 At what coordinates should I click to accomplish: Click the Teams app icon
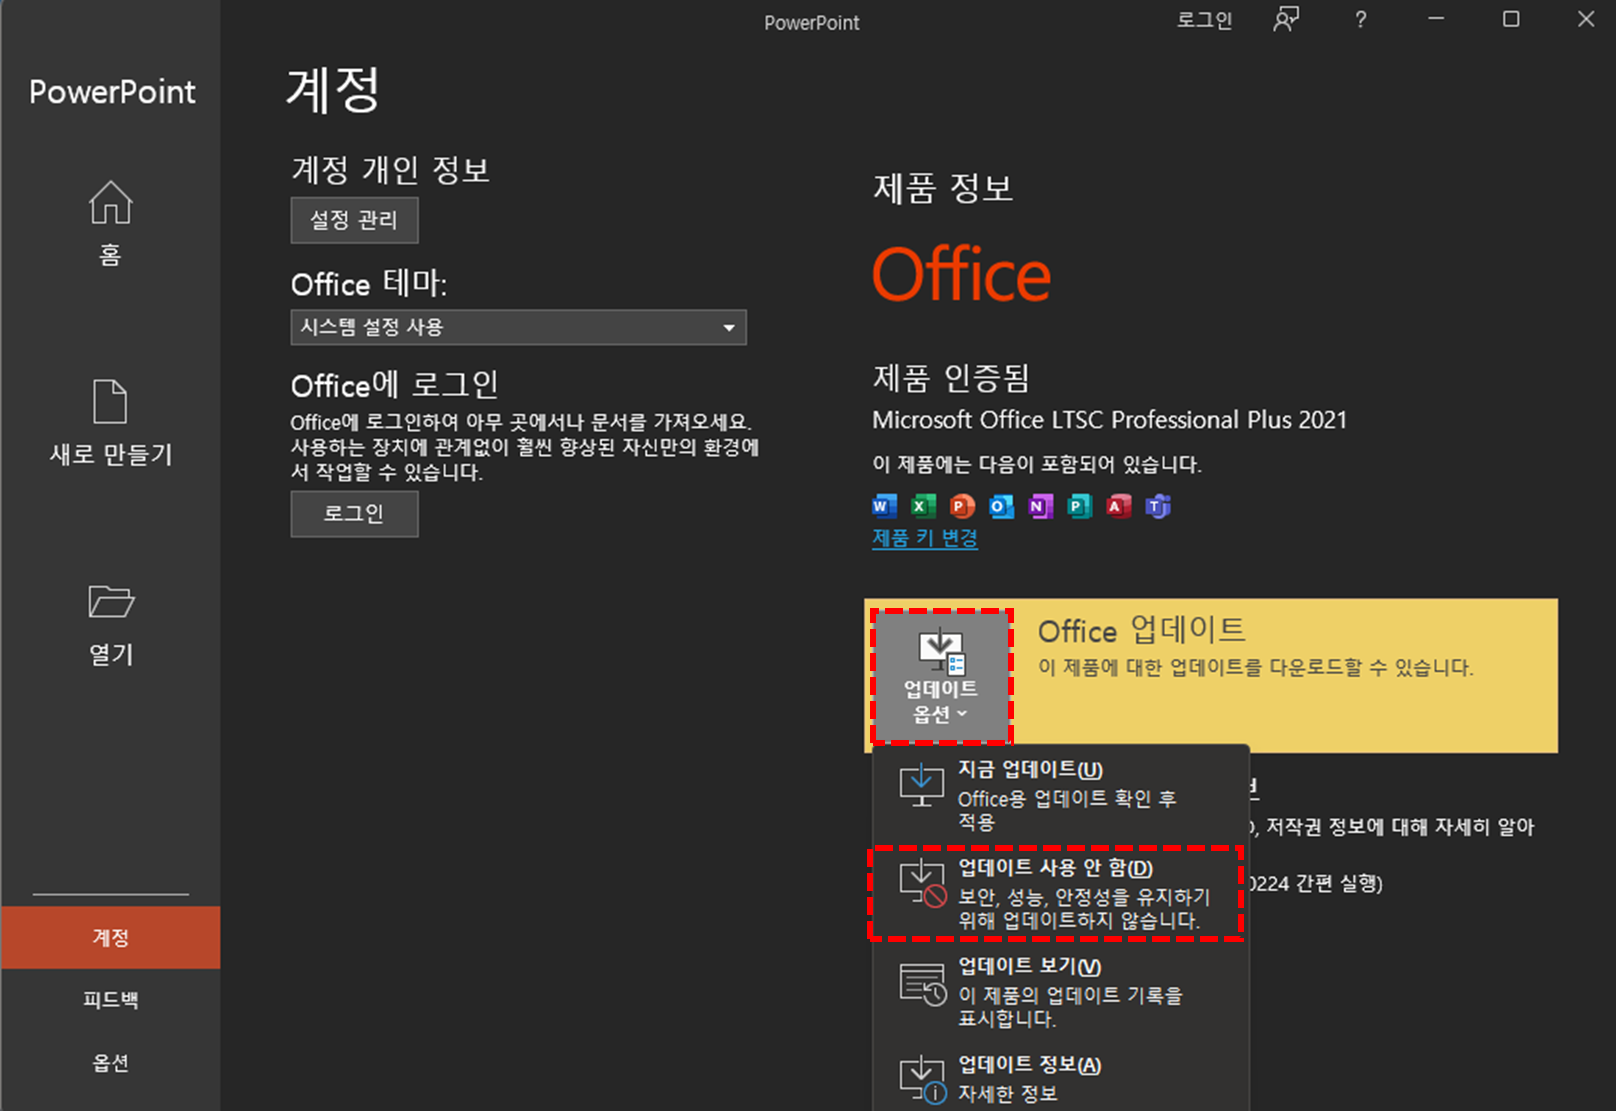pos(1157,506)
